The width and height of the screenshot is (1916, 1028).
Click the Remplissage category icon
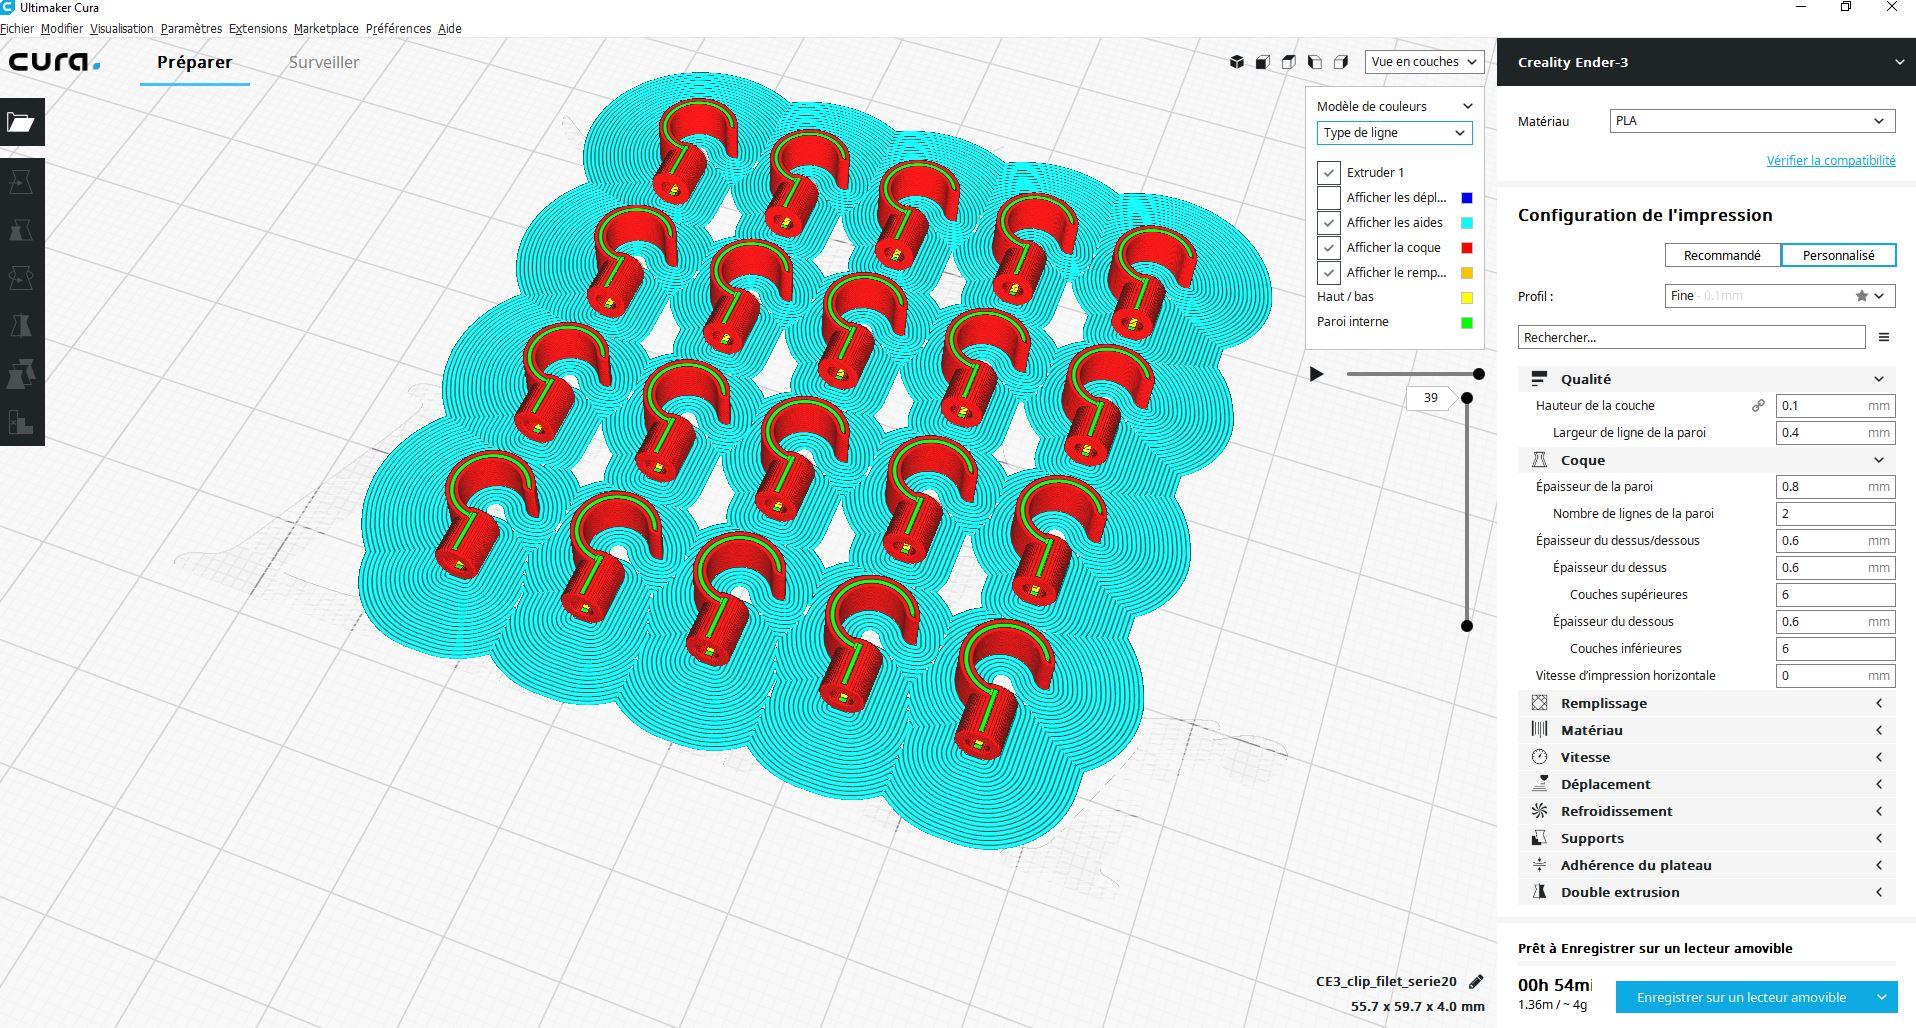coord(1540,703)
